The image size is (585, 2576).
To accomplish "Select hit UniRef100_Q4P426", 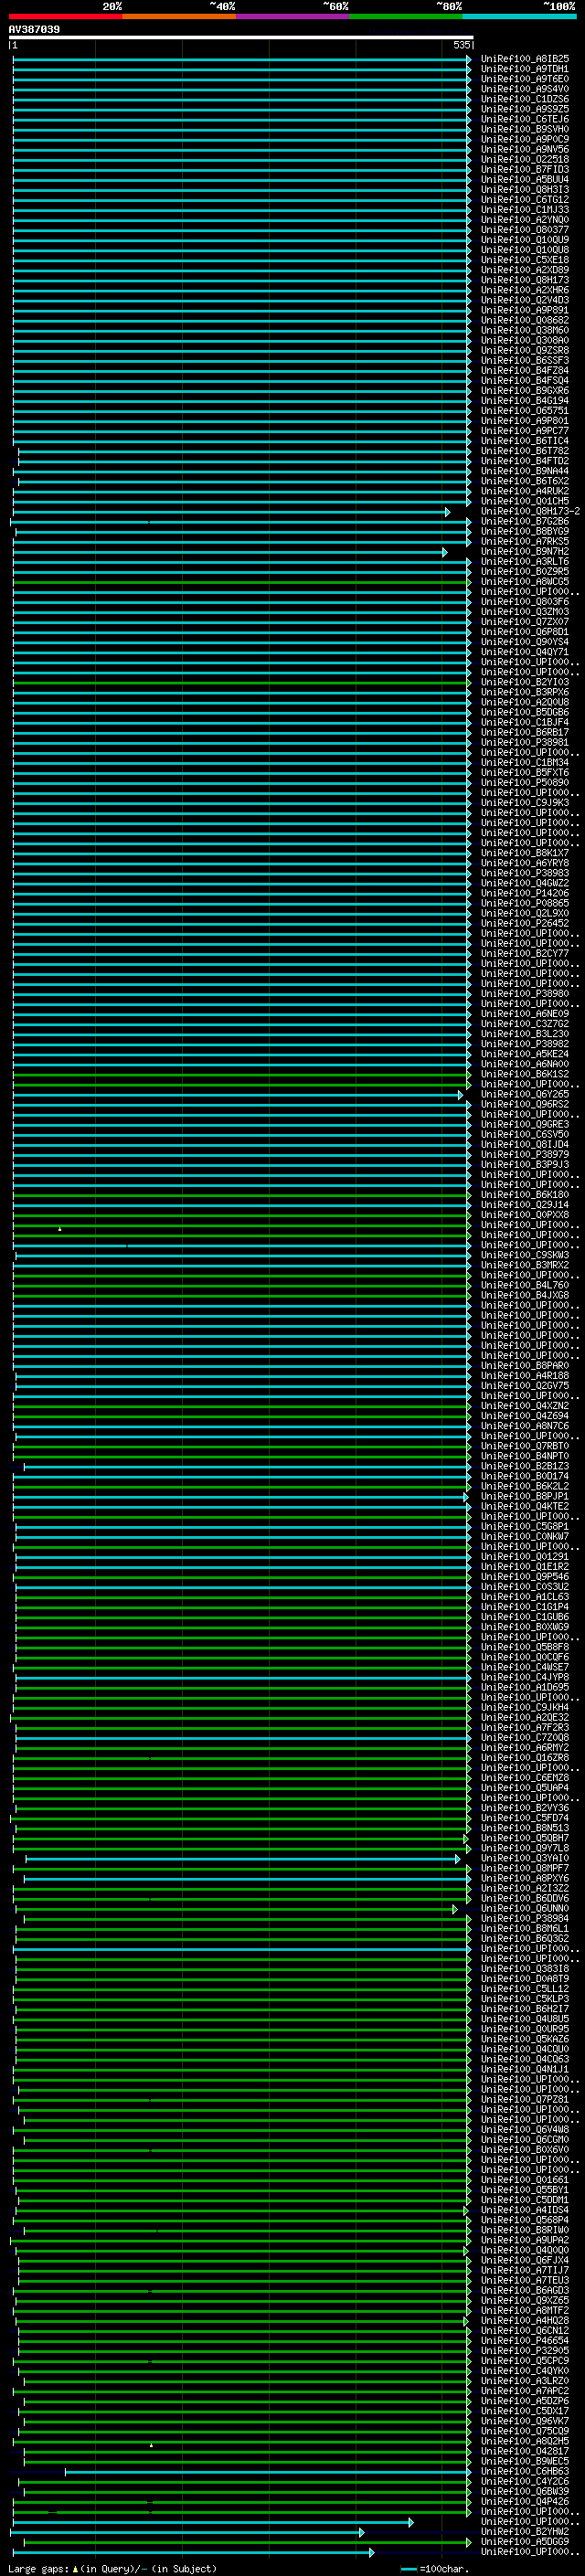I will pos(524,2502).
